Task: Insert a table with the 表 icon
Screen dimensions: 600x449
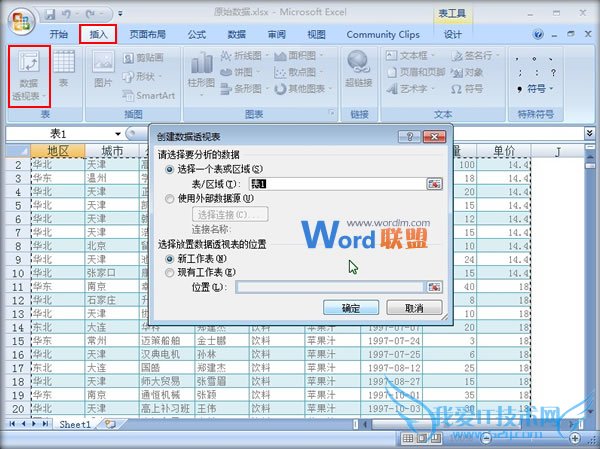Action: (64, 70)
